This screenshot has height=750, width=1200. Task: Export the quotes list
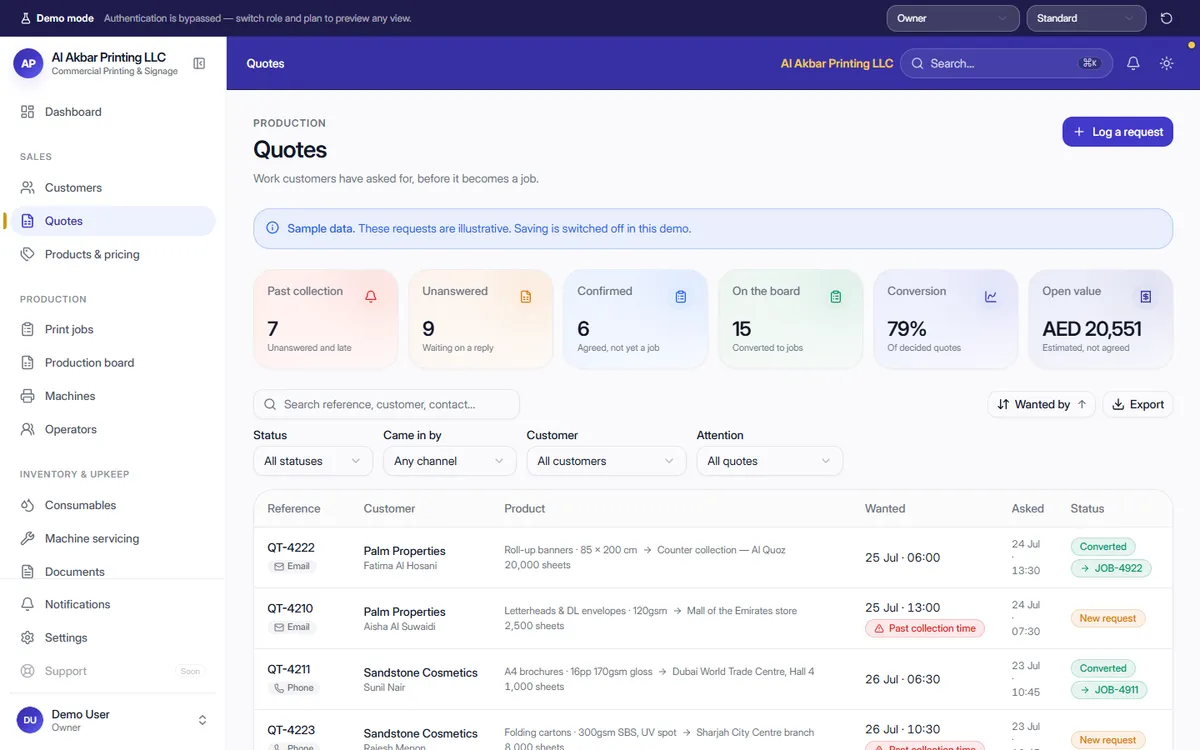tap(1138, 405)
